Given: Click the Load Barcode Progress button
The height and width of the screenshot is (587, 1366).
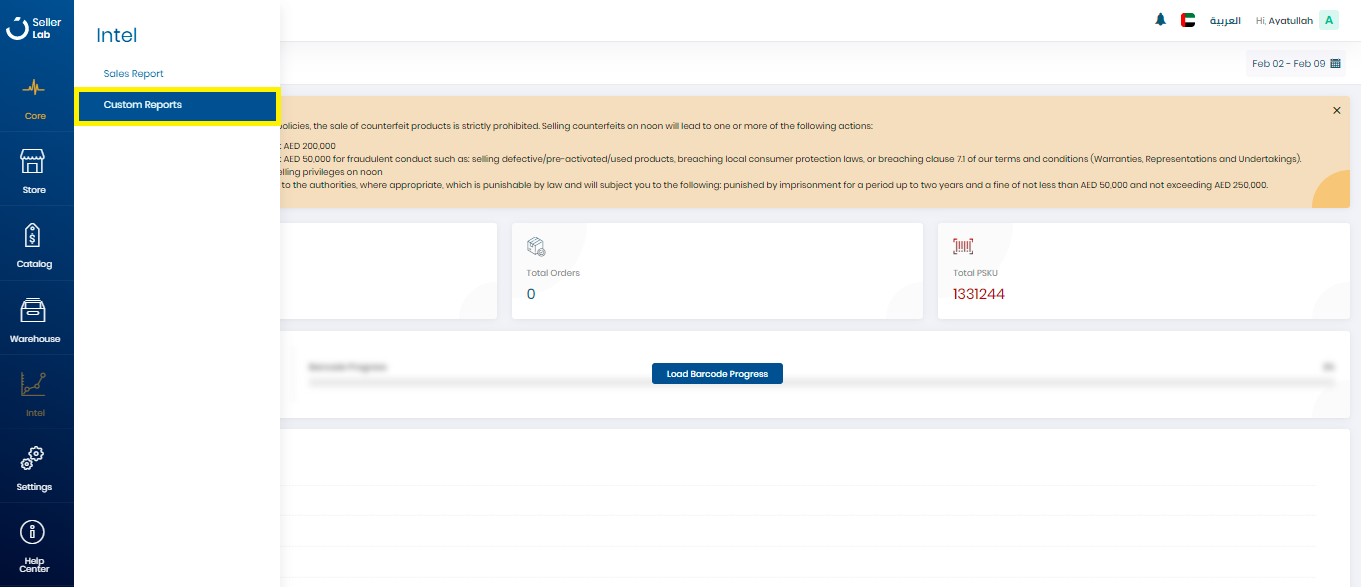Looking at the screenshot, I should [x=717, y=374].
